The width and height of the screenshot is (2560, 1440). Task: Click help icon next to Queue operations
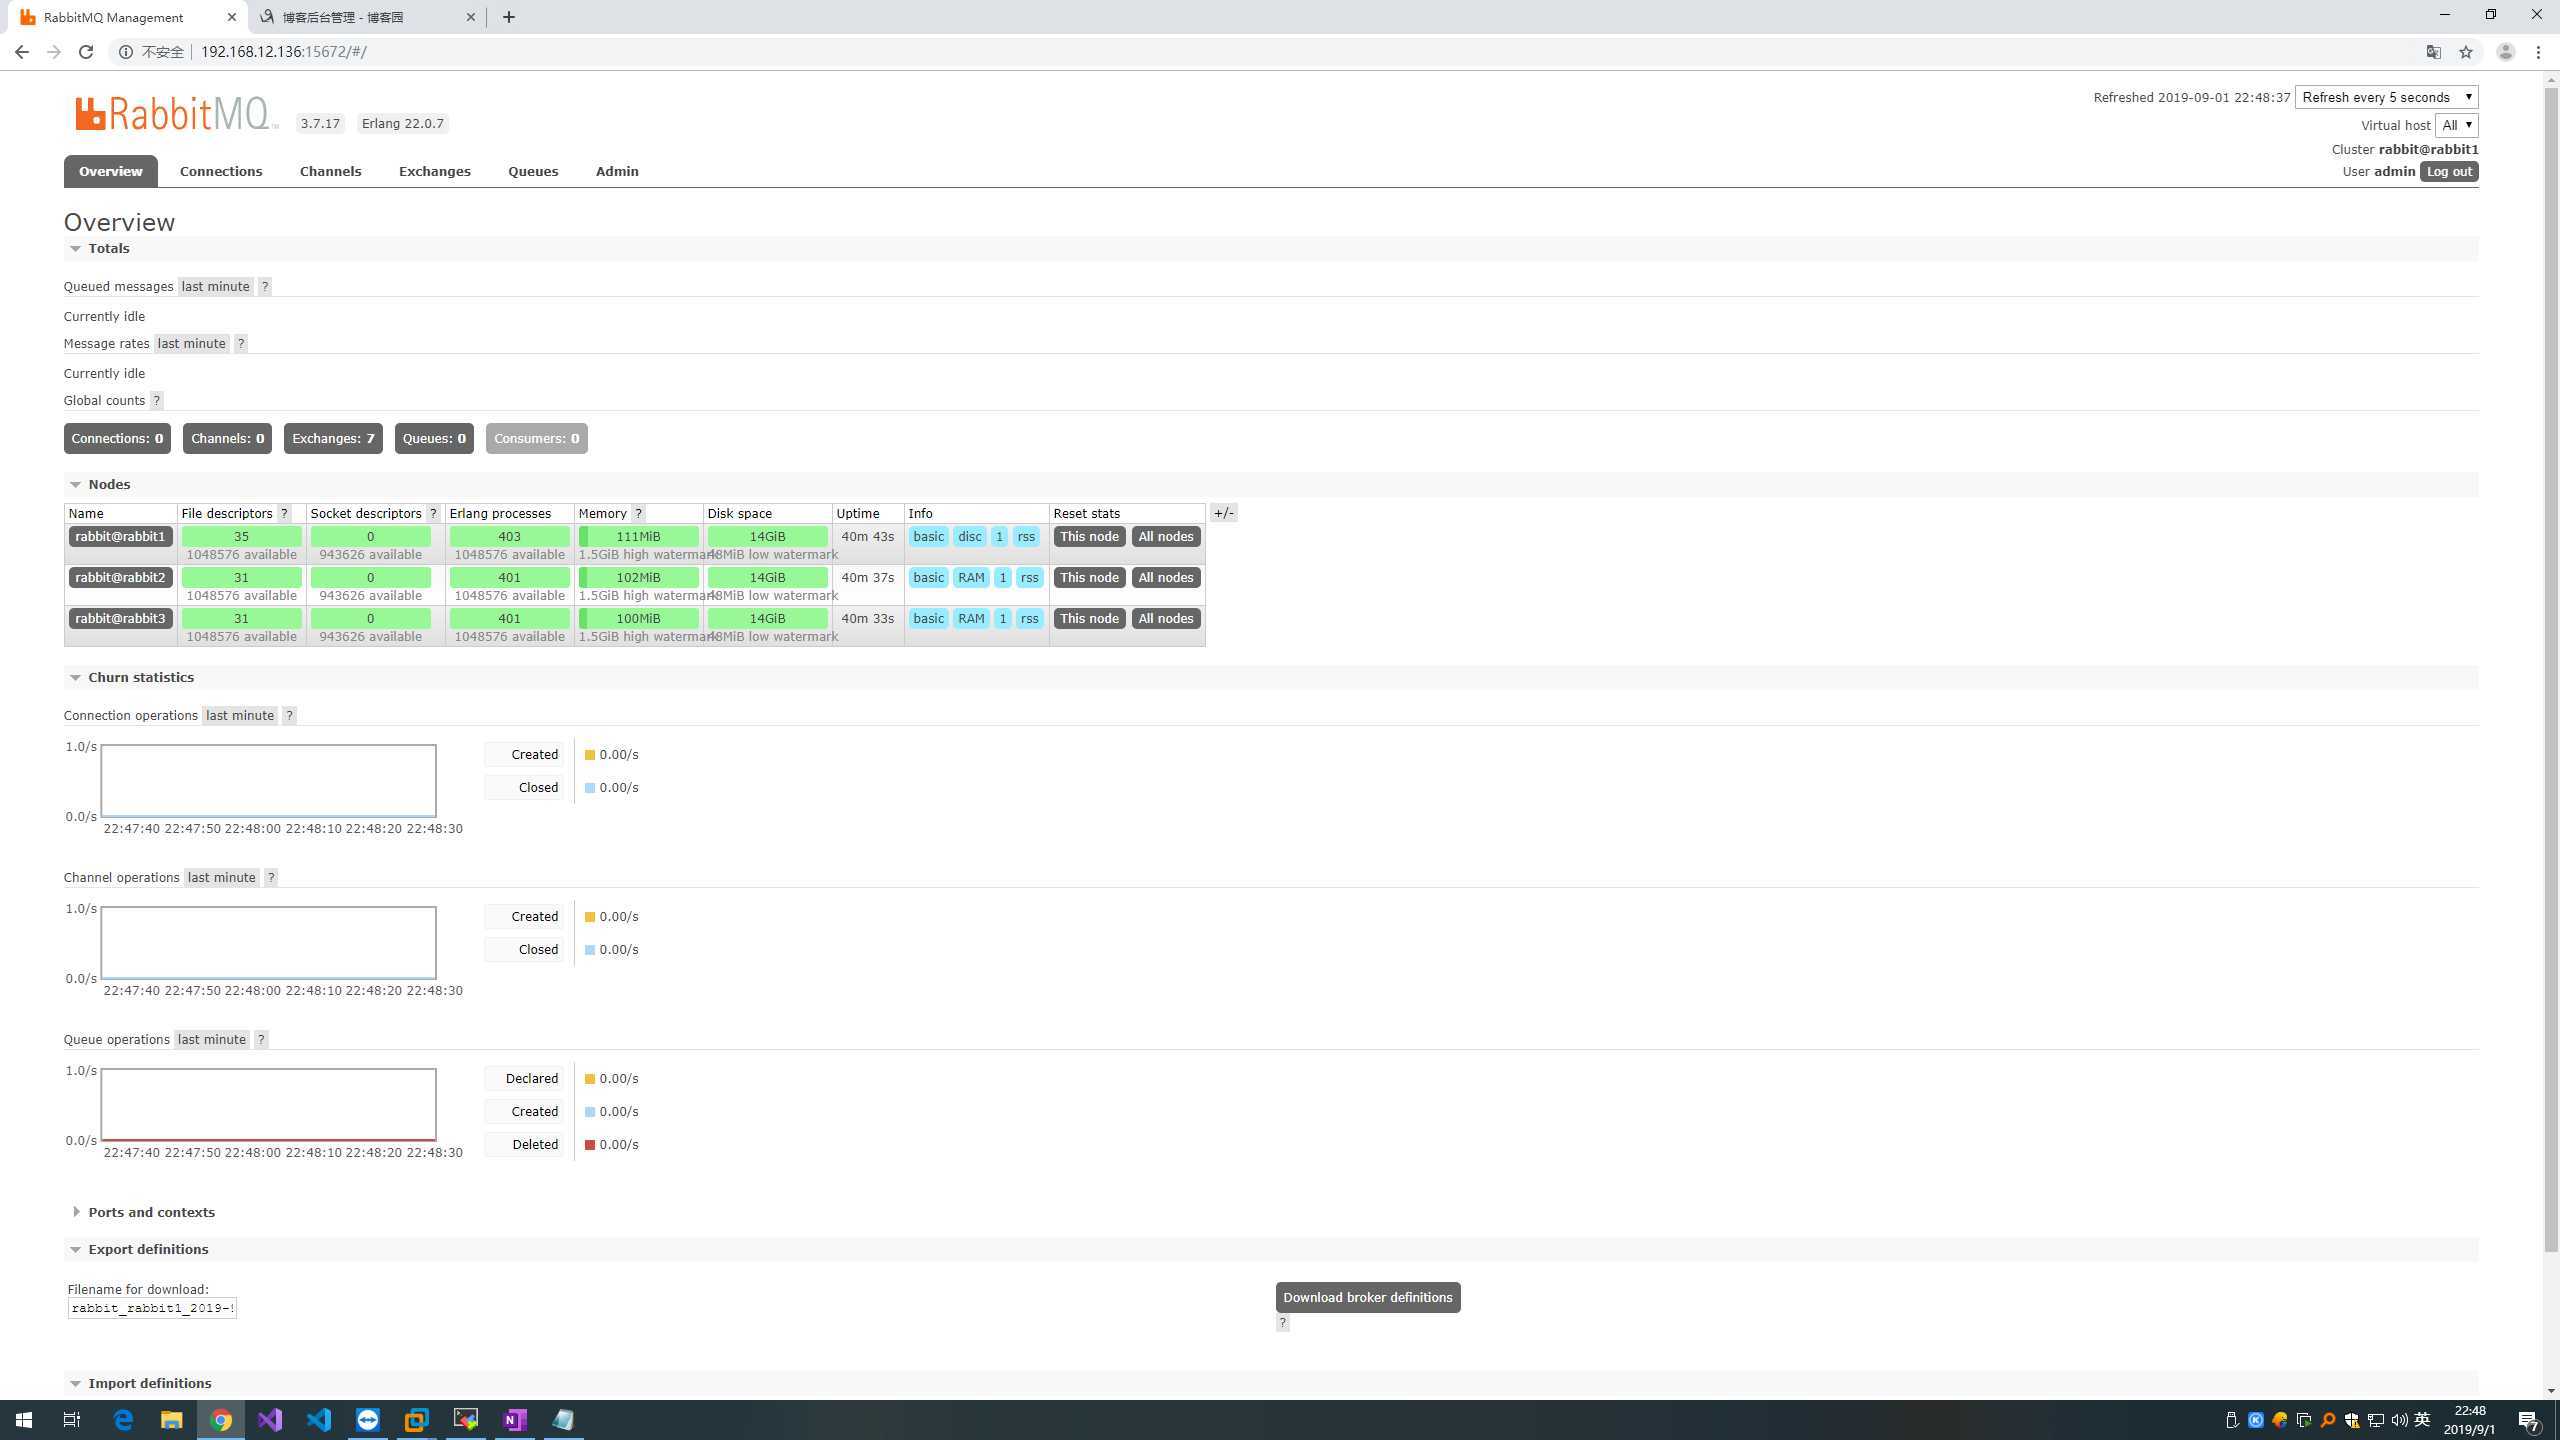[x=262, y=1040]
